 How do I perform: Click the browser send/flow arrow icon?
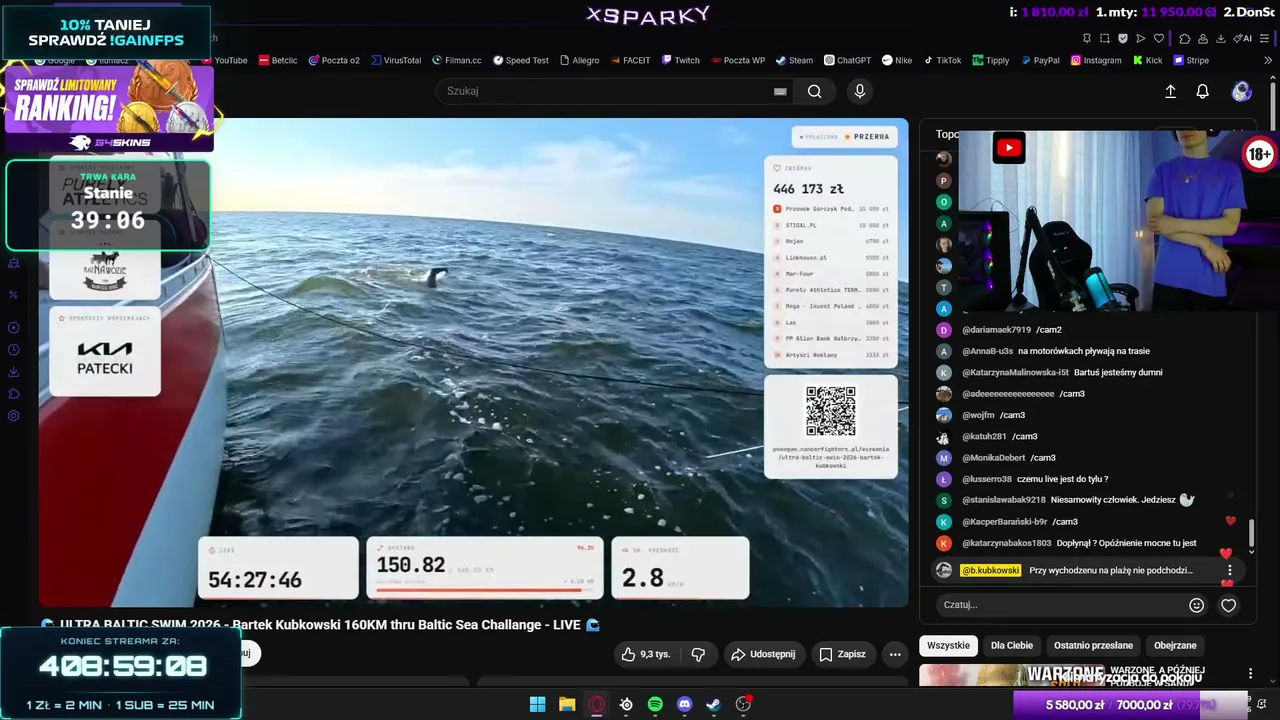[x=1141, y=38]
